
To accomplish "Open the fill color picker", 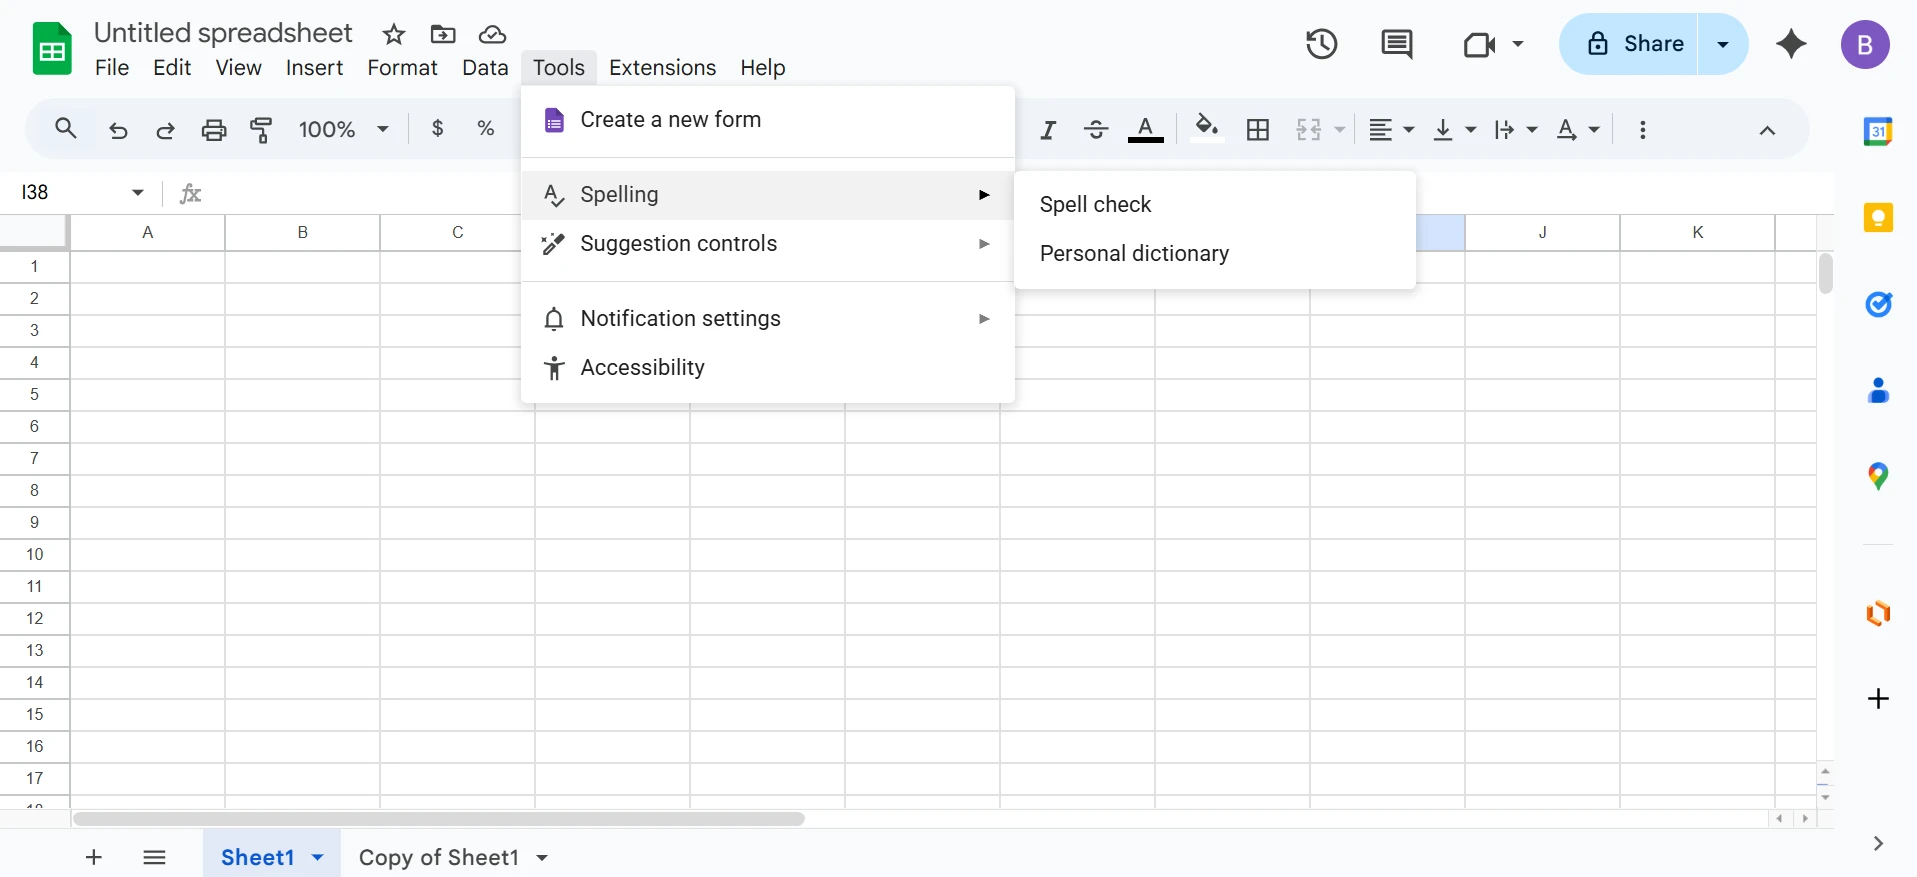I will tap(1207, 130).
